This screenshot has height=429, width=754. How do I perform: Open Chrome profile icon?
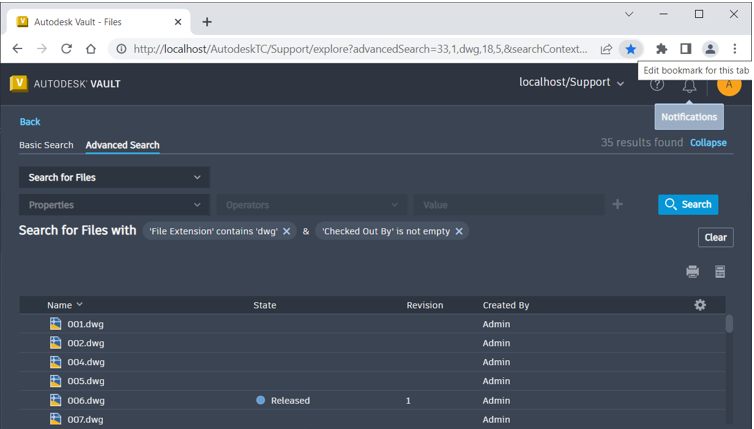point(710,49)
